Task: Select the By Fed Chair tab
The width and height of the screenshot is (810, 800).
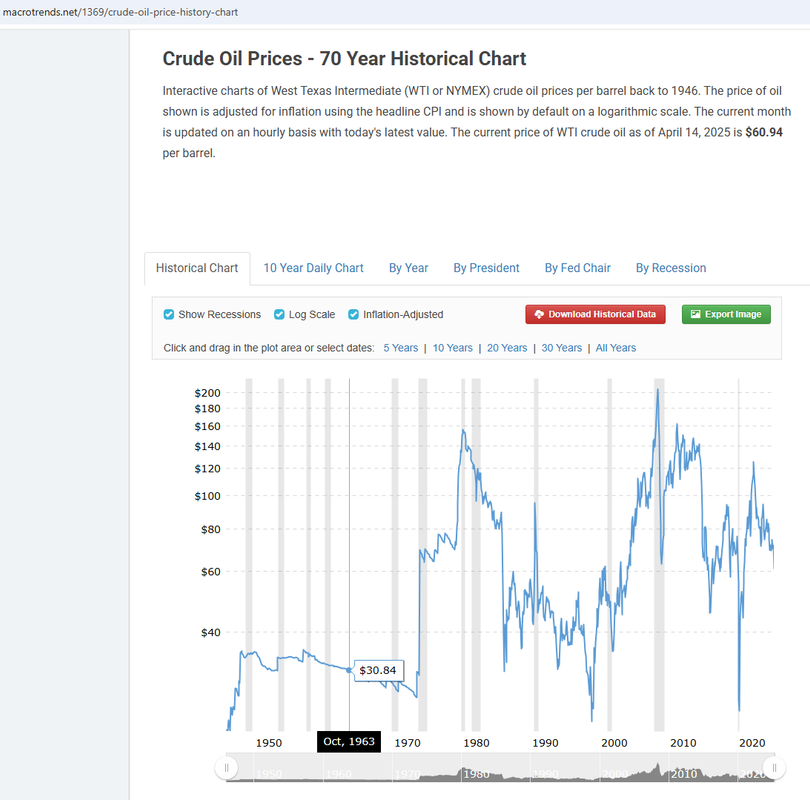Action: tap(578, 268)
